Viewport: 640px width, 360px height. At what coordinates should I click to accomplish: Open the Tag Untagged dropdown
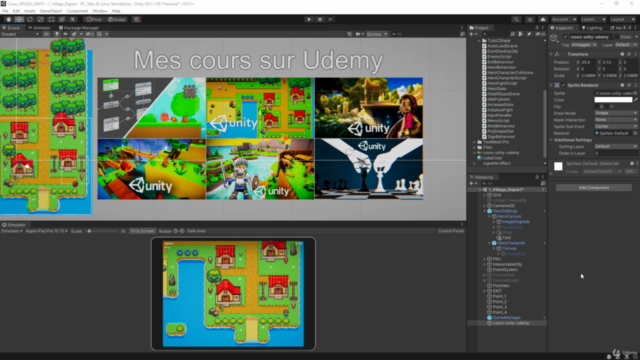[584, 44]
